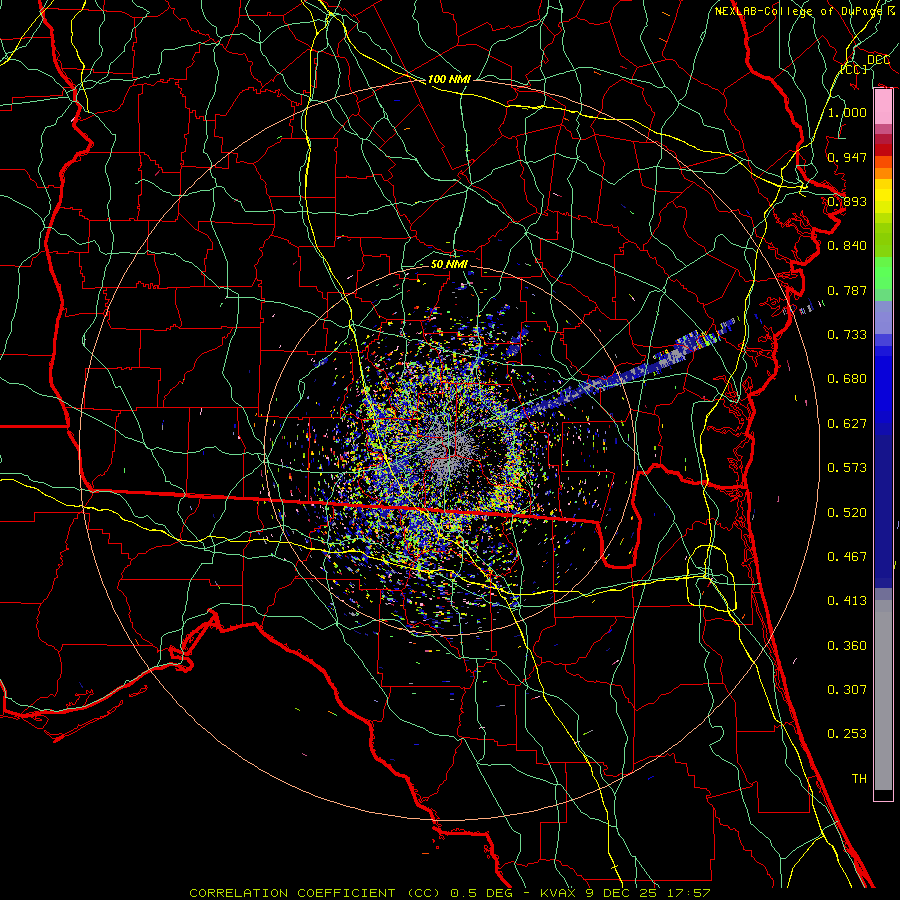The height and width of the screenshot is (900, 900).
Task: Select the 0.893 legend value
Action: click(x=847, y=201)
